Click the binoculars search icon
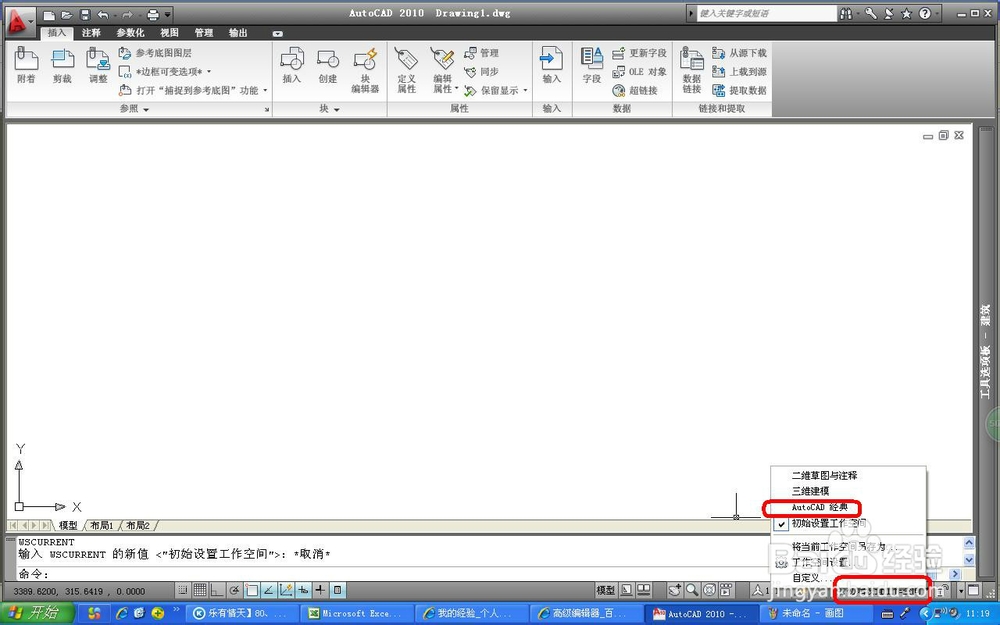Viewport: 1000px width, 625px height. click(846, 13)
